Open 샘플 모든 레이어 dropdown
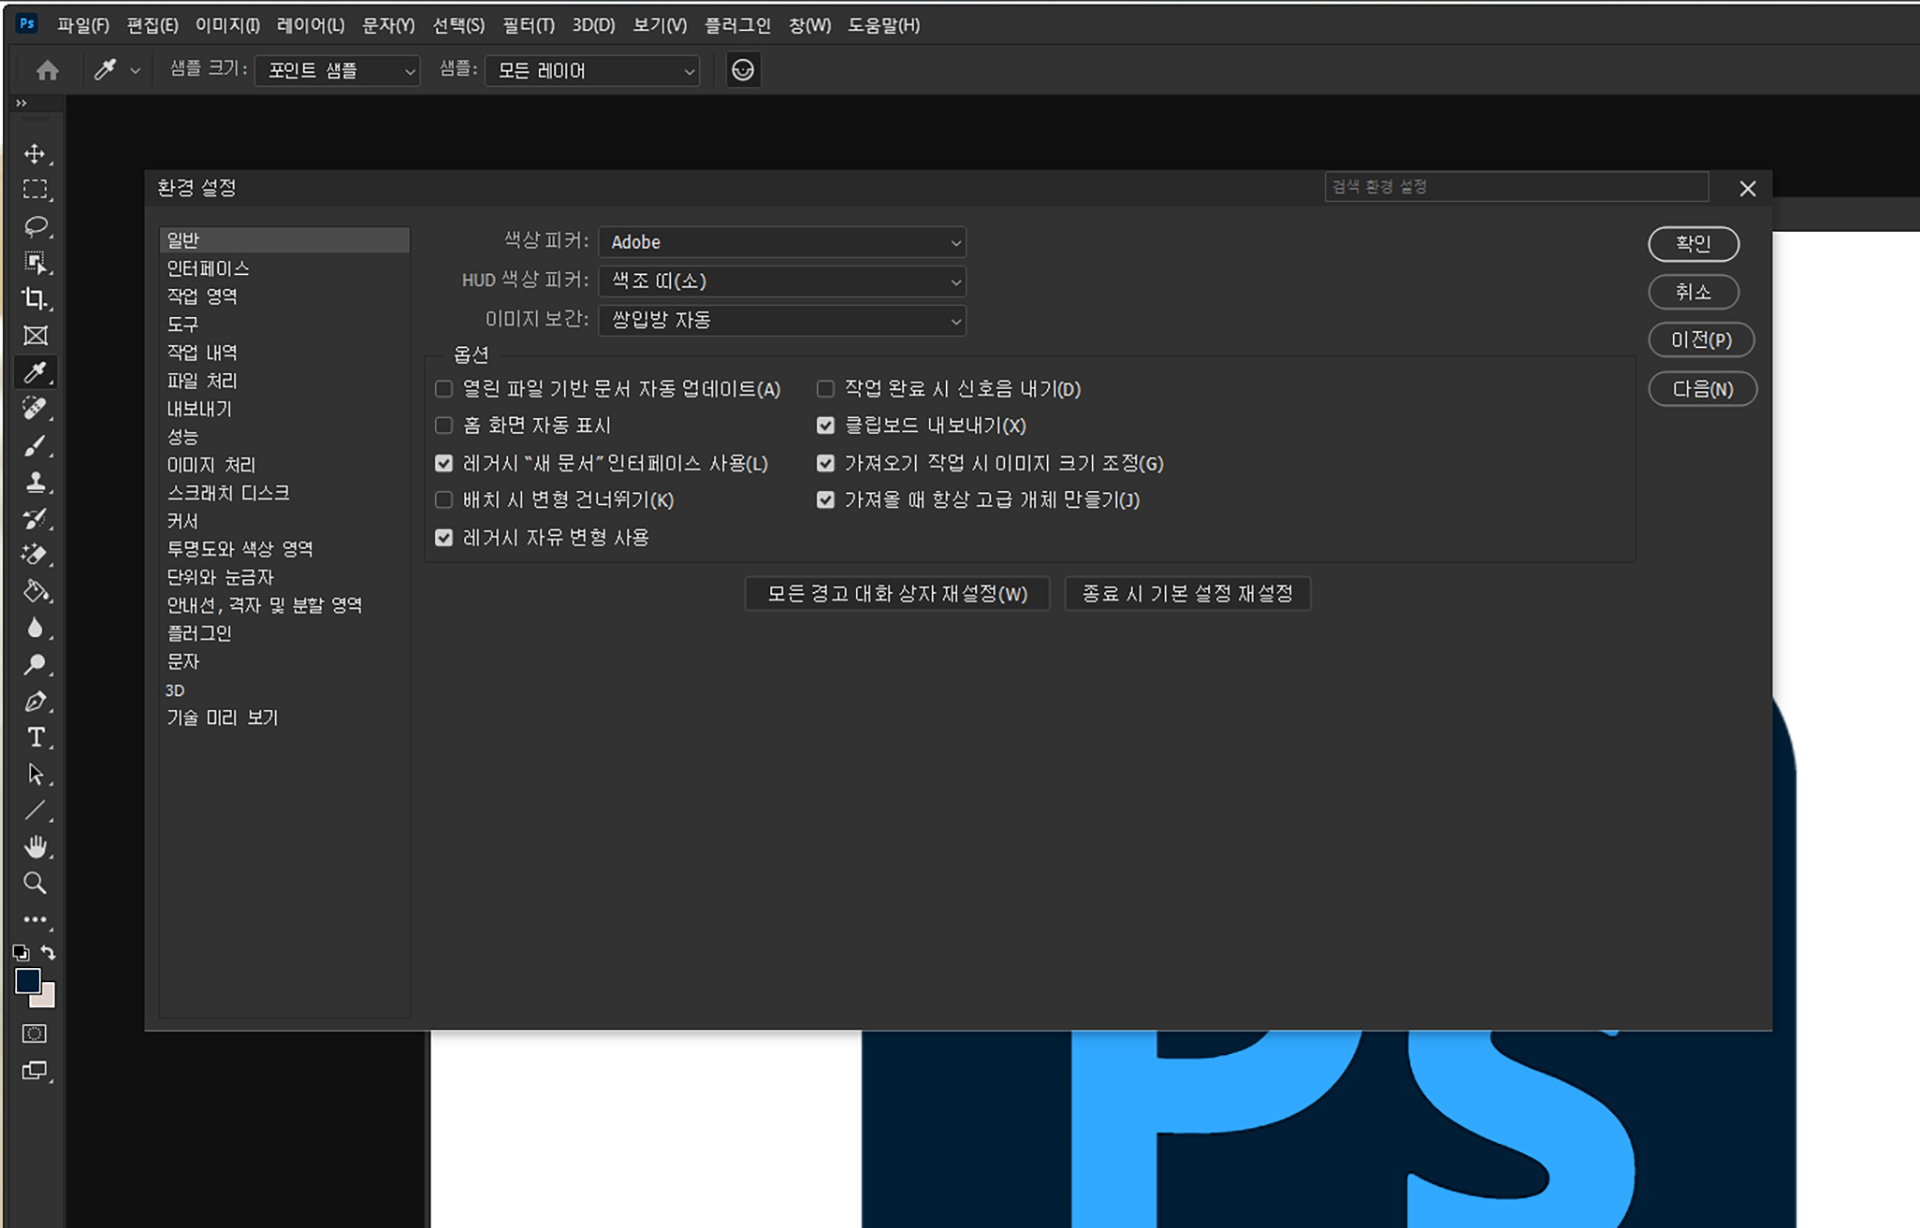Screen dimensions: 1920x1228 (592, 70)
